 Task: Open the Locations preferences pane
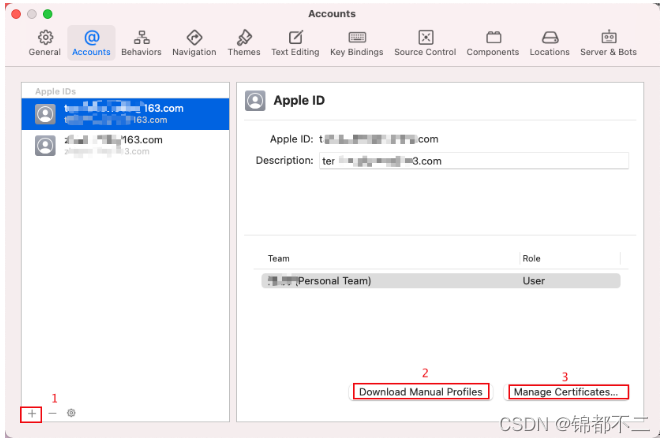pos(550,42)
